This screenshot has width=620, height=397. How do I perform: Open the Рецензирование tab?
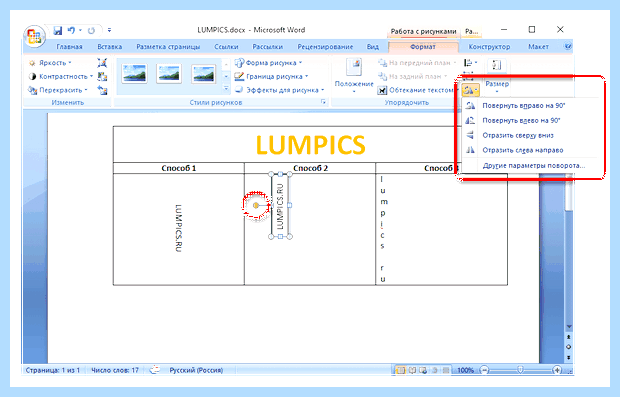[x=325, y=47]
